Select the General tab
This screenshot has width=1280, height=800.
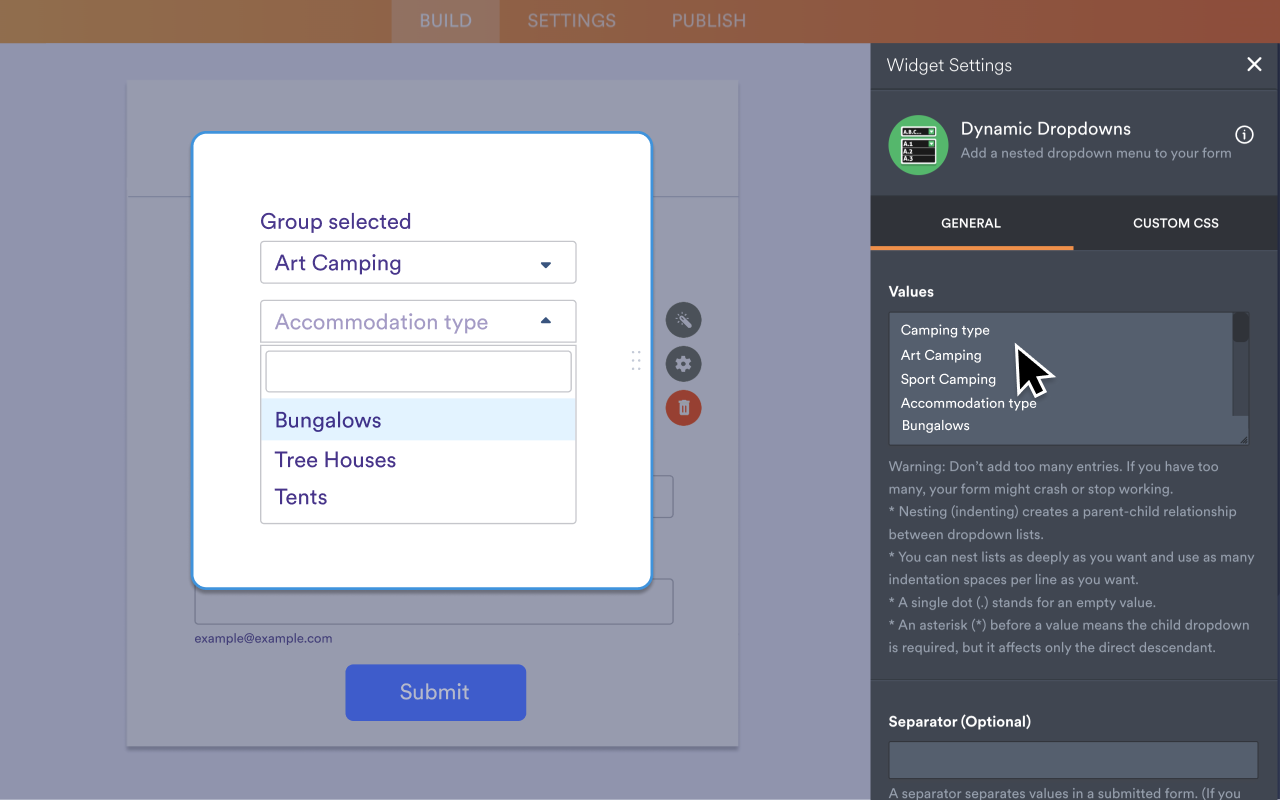pyautogui.click(x=970, y=223)
